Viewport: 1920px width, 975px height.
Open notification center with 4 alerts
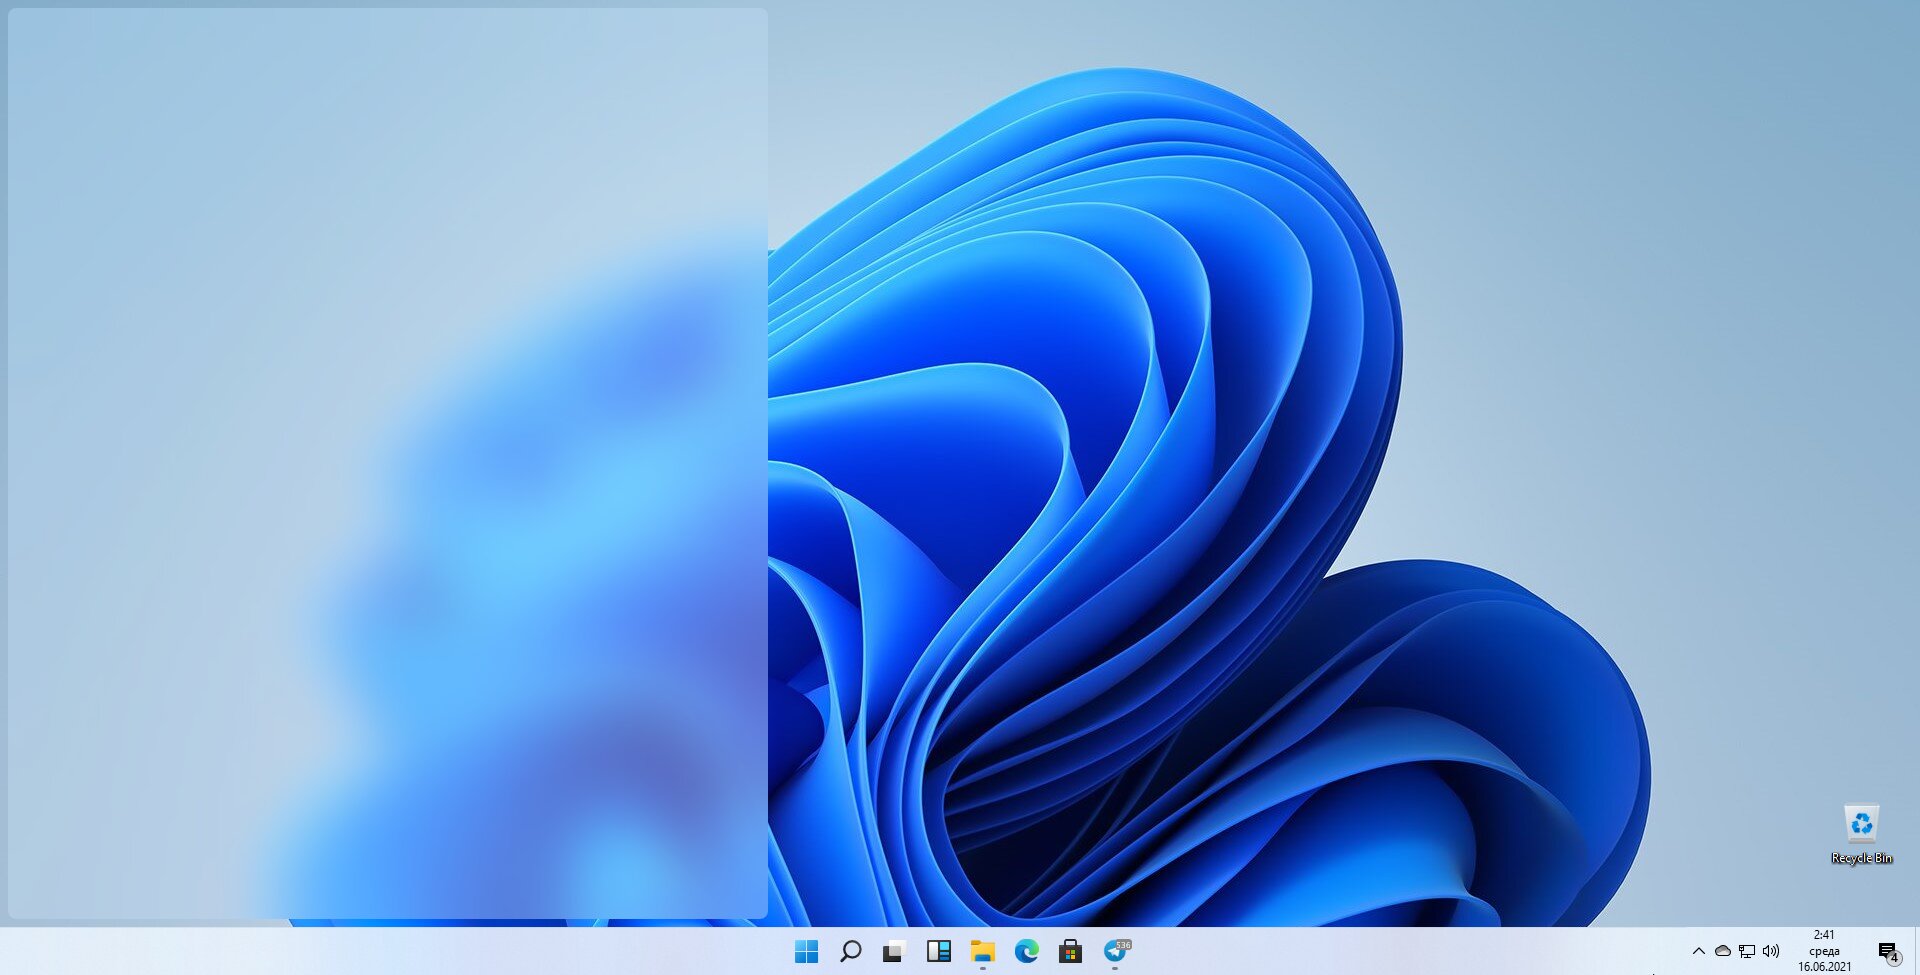click(x=1888, y=952)
